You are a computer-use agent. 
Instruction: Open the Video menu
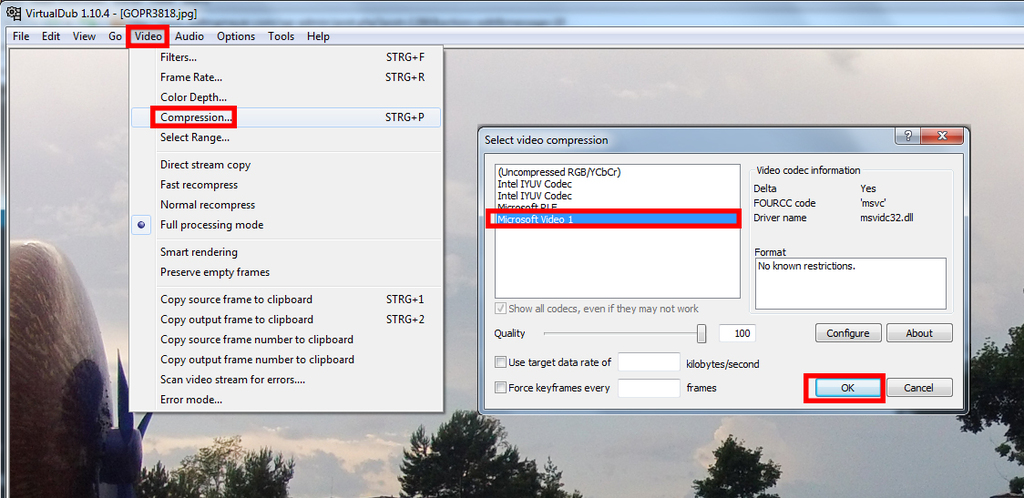pos(148,37)
